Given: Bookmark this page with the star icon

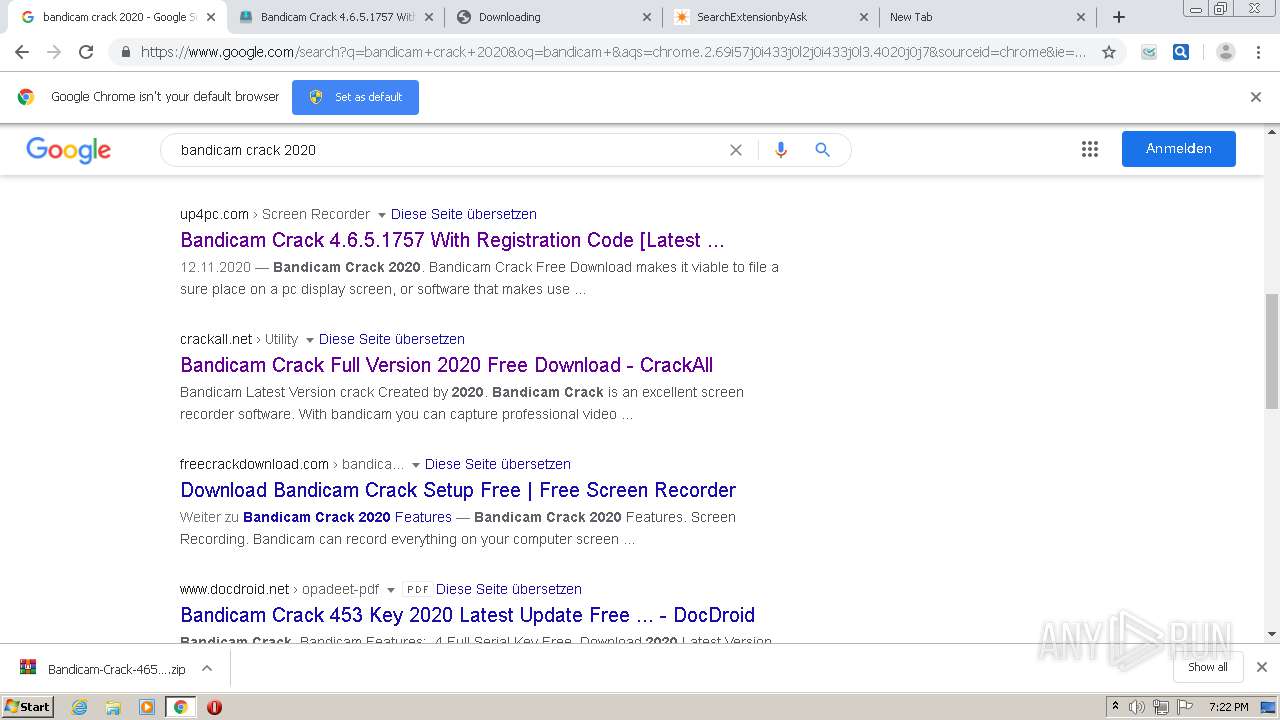Looking at the screenshot, I should click(1108, 52).
